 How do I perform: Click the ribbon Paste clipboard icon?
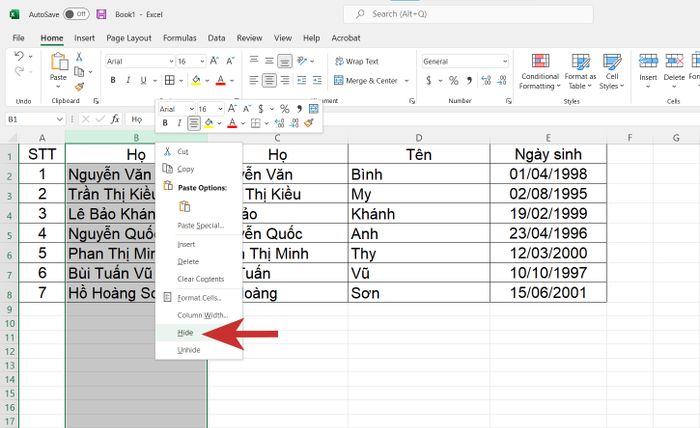coord(59,61)
